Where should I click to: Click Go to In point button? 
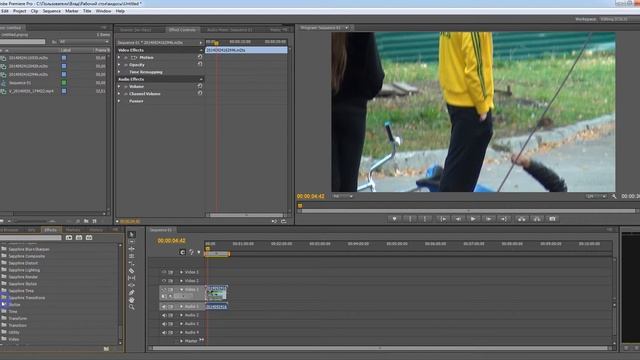tap(443, 219)
